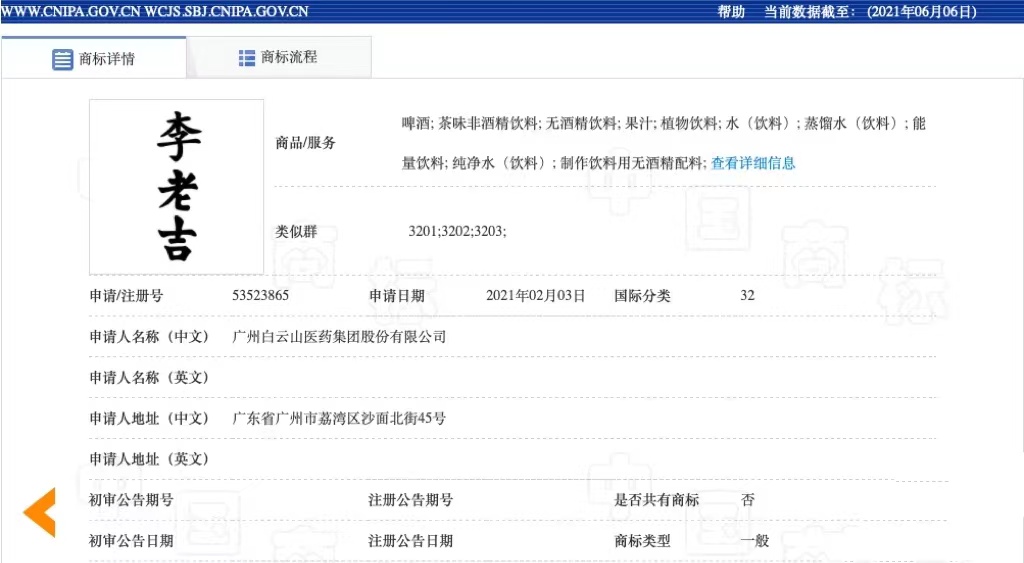Click the applicant name 广州白云山医药集团股份有限公司

click(x=339, y=337)
